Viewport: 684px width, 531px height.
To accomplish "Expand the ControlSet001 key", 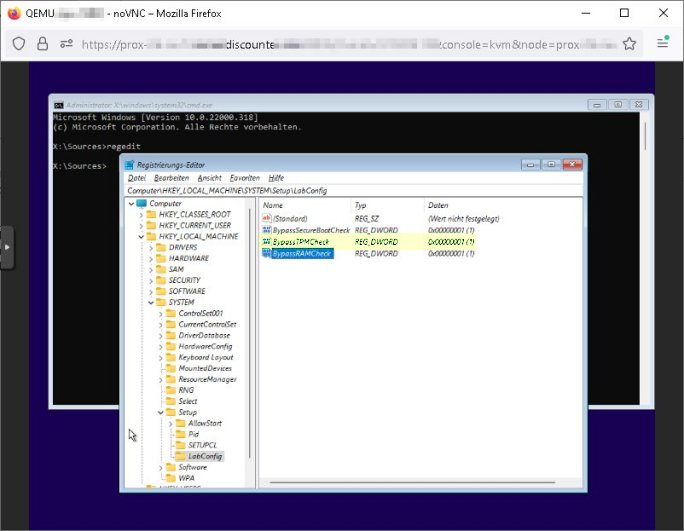I will pyautogui.click(x=162, y=313).
